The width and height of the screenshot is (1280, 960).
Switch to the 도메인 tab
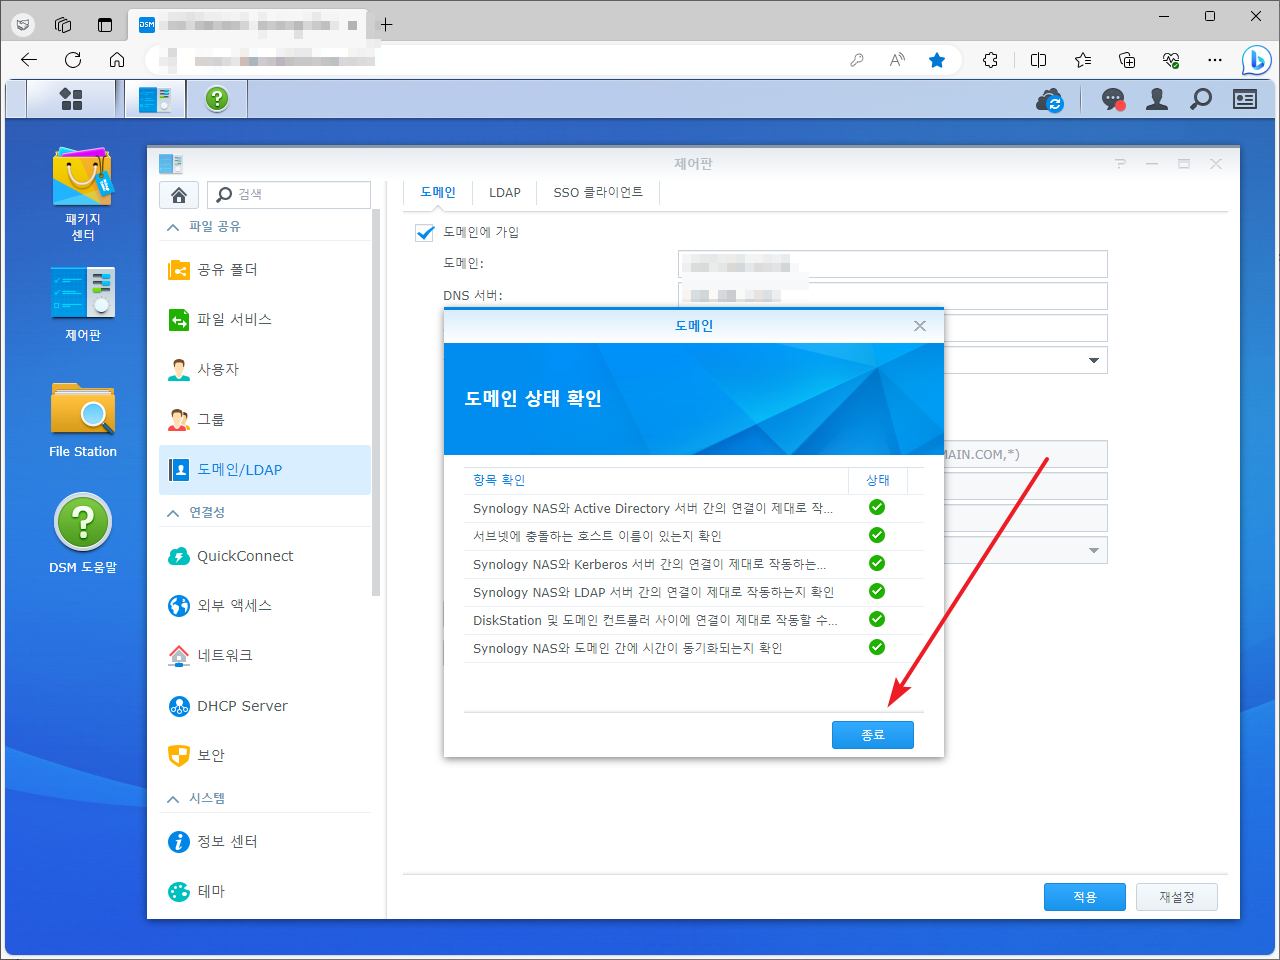click(438, 192)
